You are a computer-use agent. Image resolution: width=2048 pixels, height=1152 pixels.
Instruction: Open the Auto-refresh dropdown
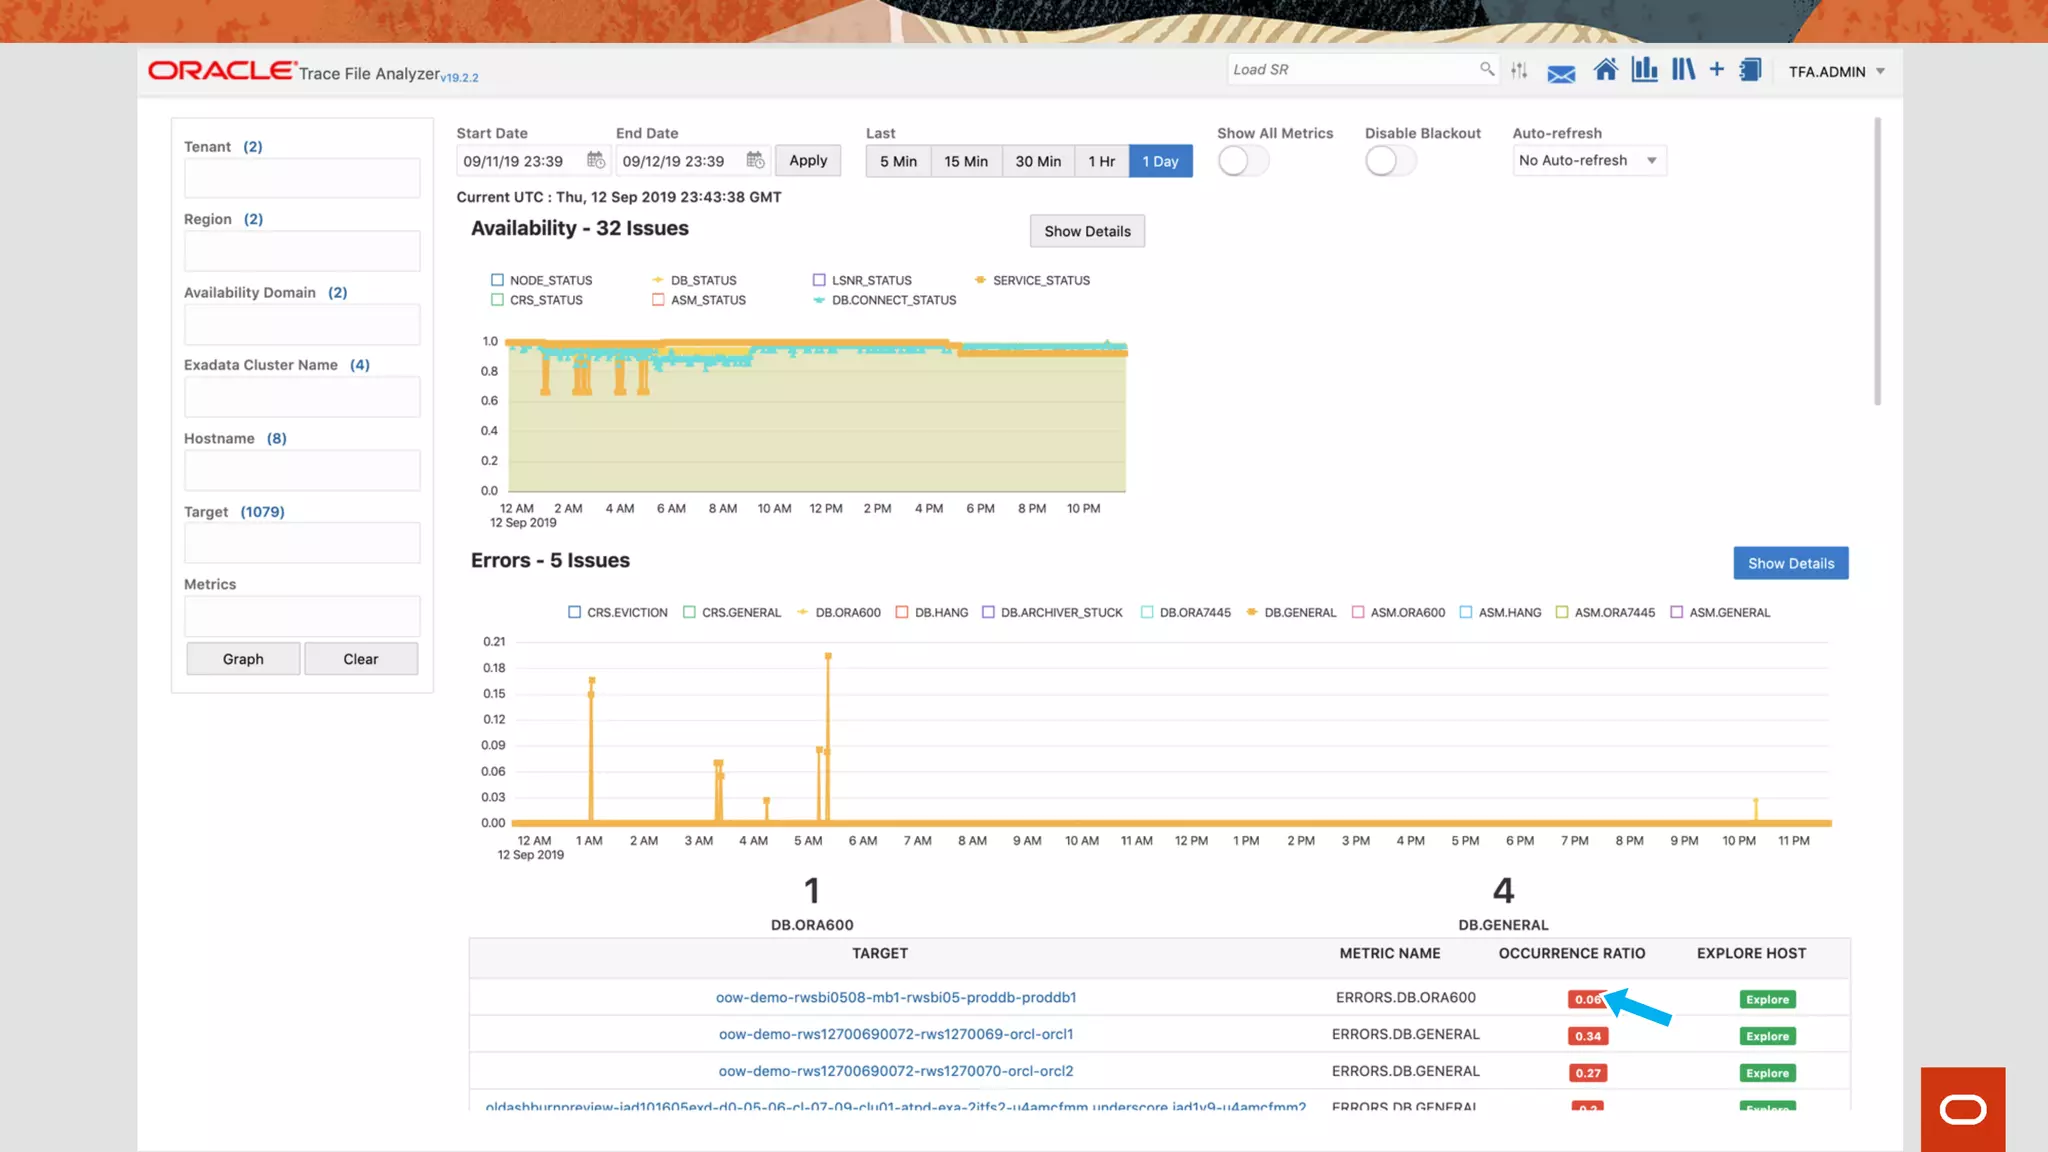click(x=1588, y=161)
